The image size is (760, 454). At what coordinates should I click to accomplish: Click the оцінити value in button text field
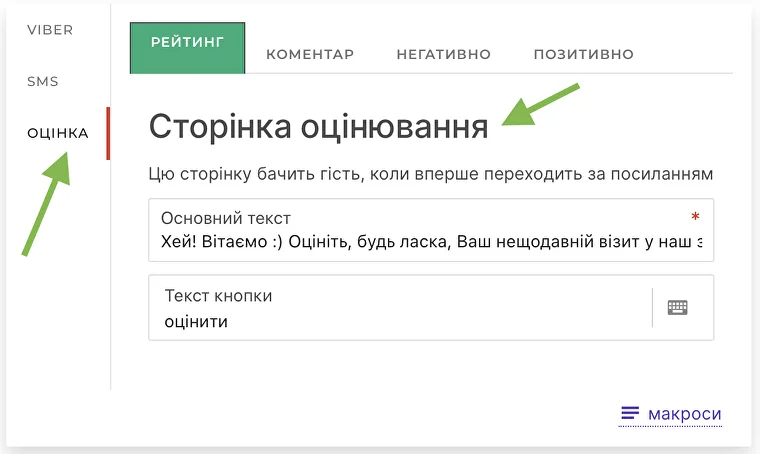(196, 322)
